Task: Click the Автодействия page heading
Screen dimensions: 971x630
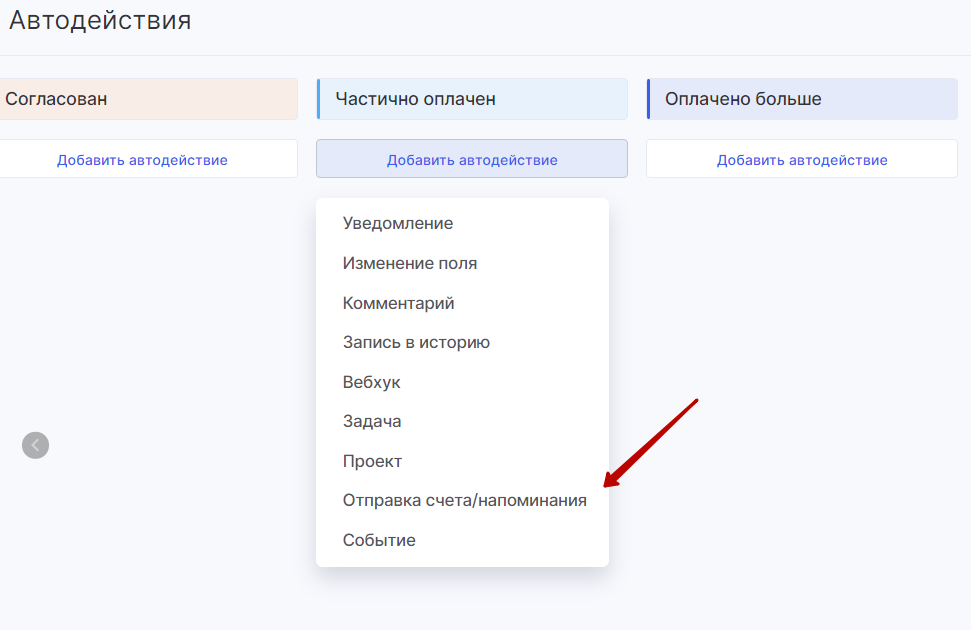Action: tap(100, 20)
